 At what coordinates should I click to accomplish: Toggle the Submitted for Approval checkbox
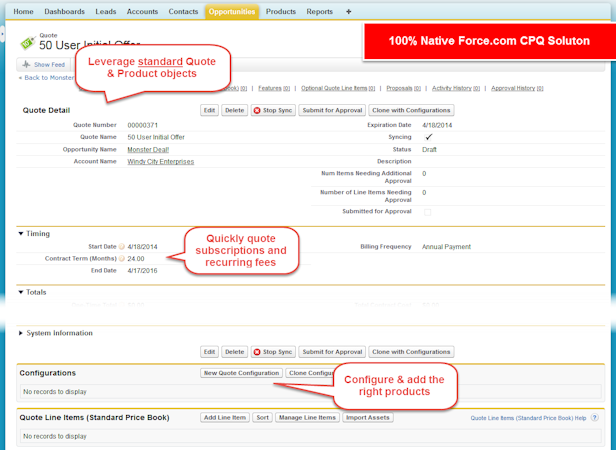(427, 212)
